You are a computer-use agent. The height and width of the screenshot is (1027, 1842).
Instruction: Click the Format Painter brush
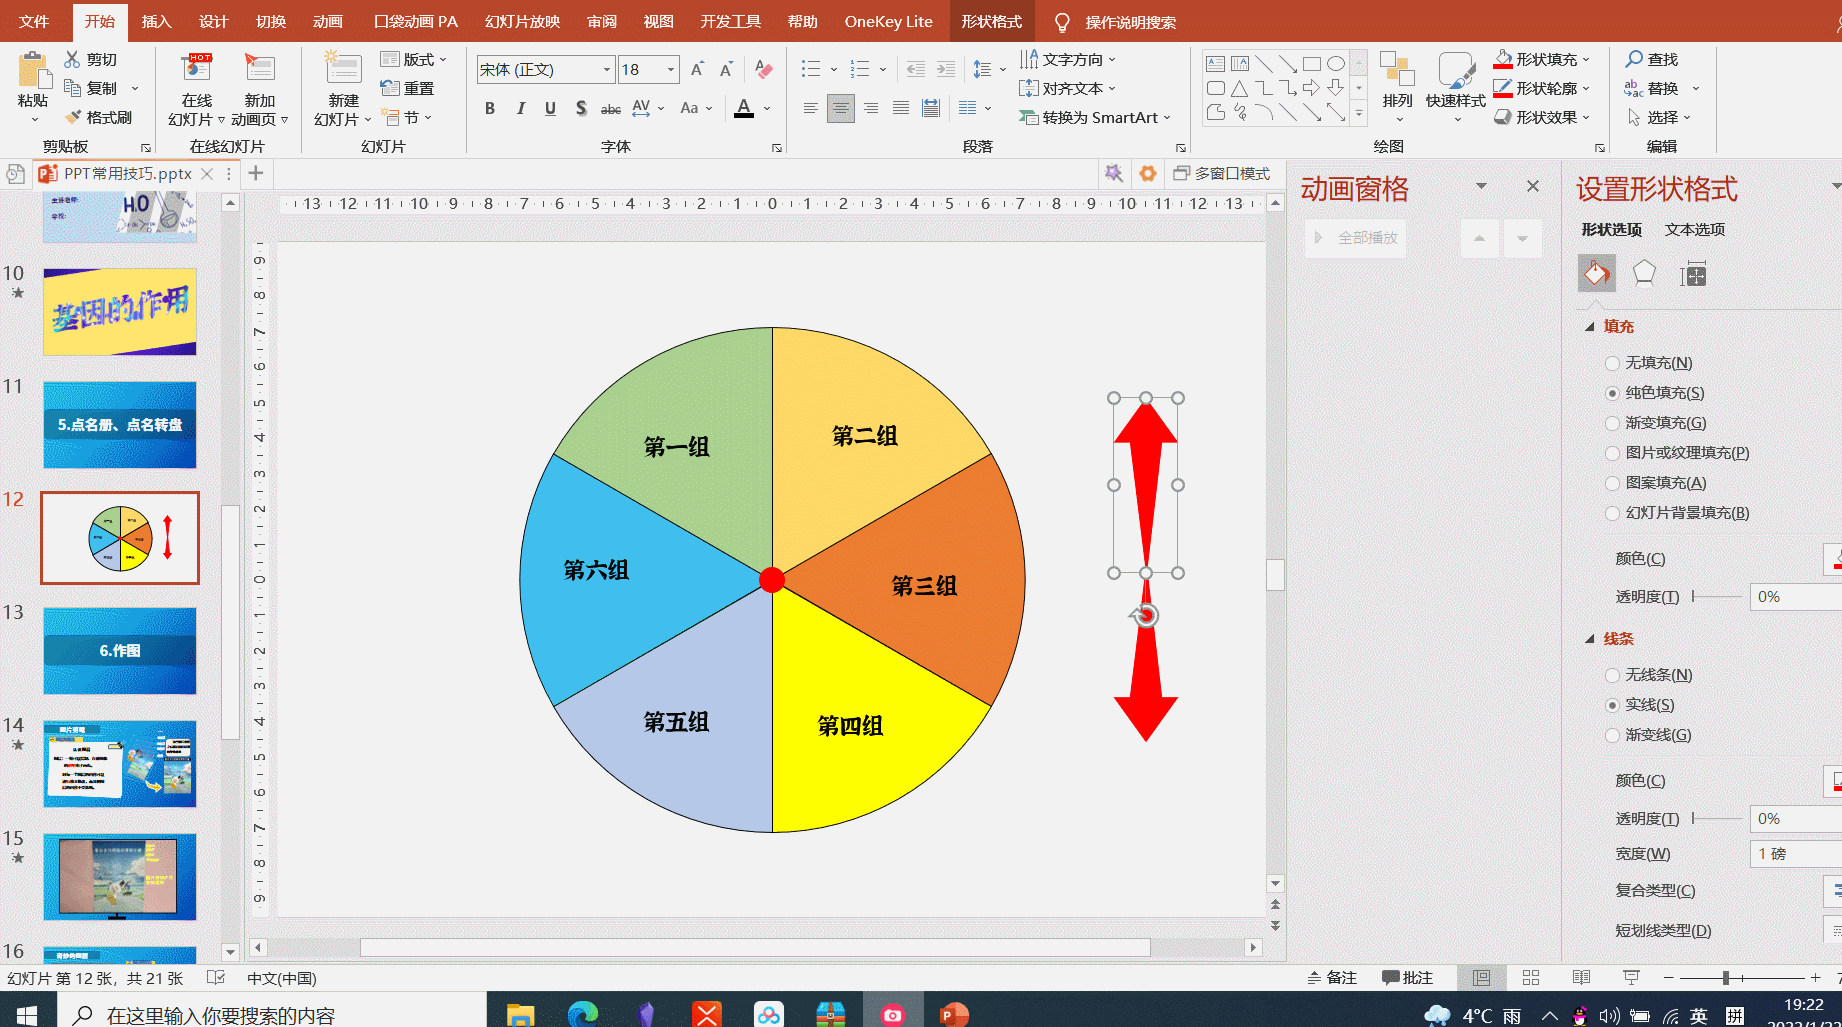point(98,117)
